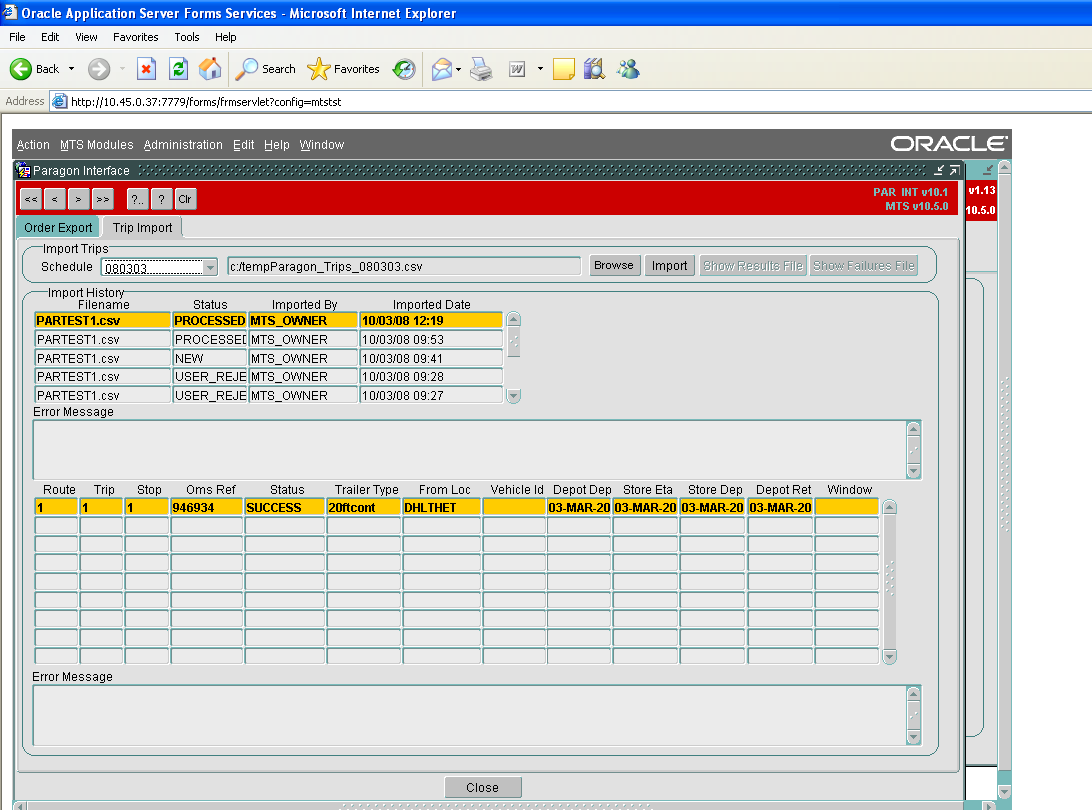Select the NEW status cell
The width and height of the screenshot is (1092, 810).
(210, 358)
